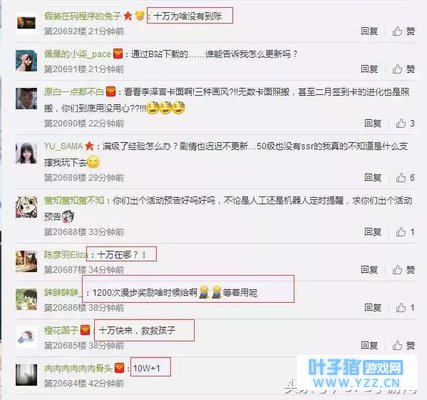Image resolution: width=427 pixels, height=400 pixels.
Task: Click the 叶子猪游戏网 watermark logo
Action: pyautogui.click(x=357, y=372)
